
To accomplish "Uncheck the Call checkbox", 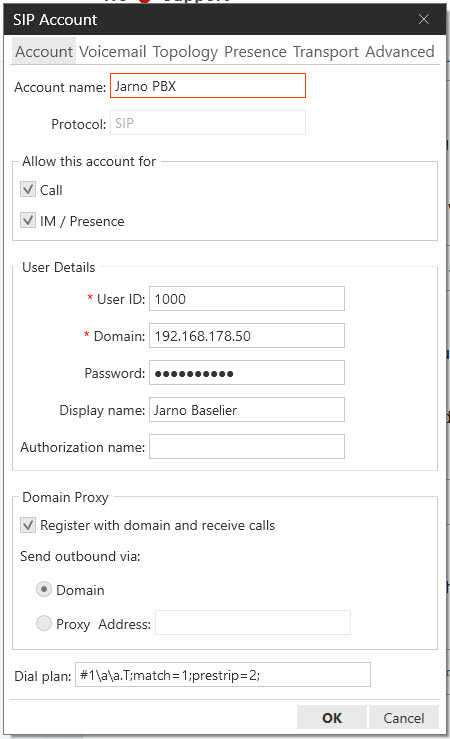I will point(28,189).
